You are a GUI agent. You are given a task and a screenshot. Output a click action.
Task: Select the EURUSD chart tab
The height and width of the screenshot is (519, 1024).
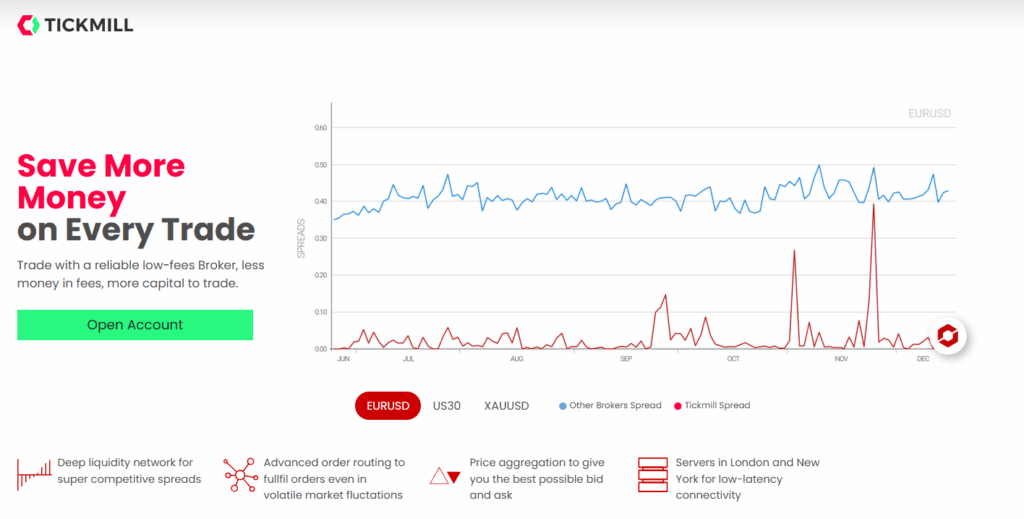click(388, 406)
